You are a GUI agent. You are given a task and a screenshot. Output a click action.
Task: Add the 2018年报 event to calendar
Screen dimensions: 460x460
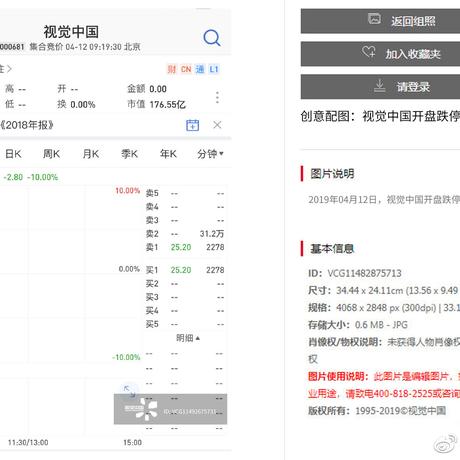point(192,125)
